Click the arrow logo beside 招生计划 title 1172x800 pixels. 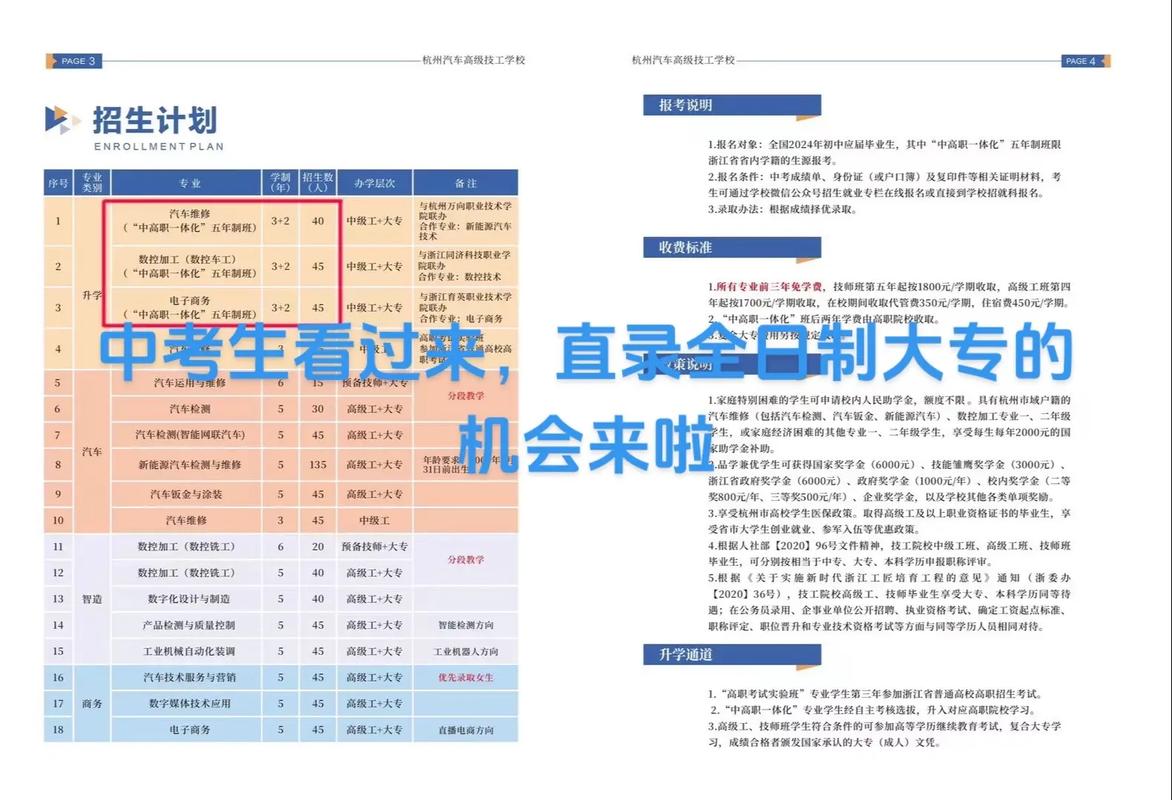[x=61, y=120]
